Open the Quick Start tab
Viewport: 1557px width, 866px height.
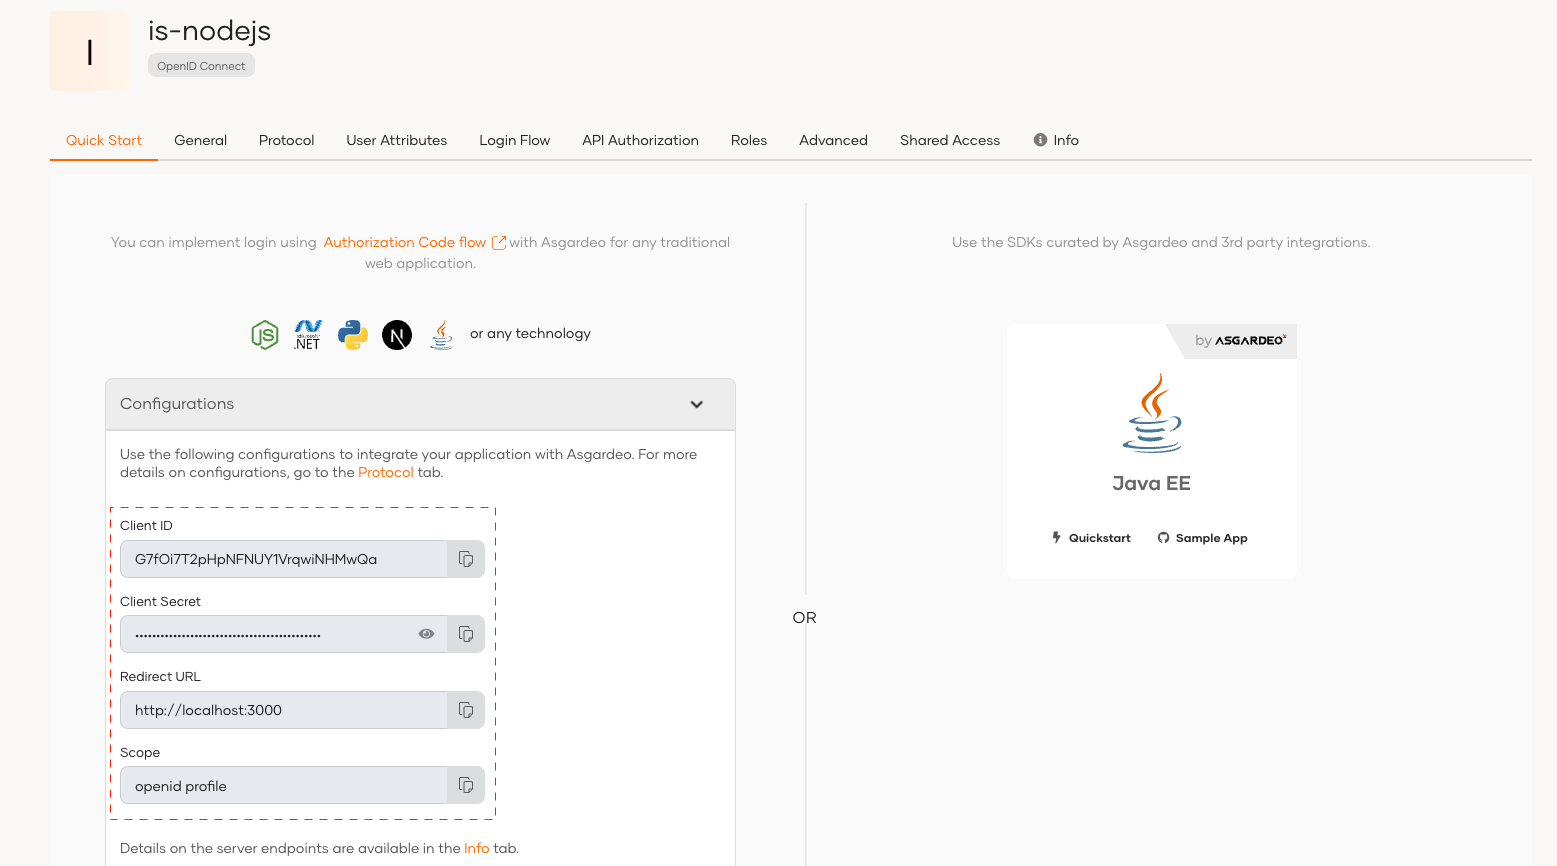pyautogui.click(x=104, y=140)
